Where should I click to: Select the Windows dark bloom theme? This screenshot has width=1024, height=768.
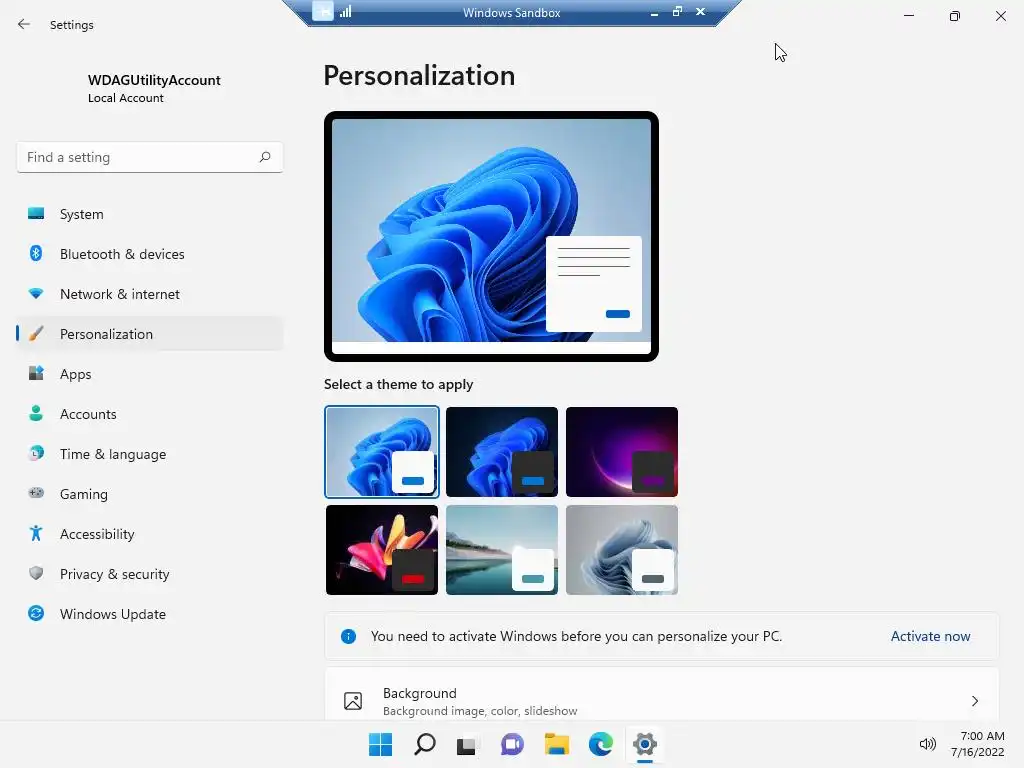pos(502,452)
